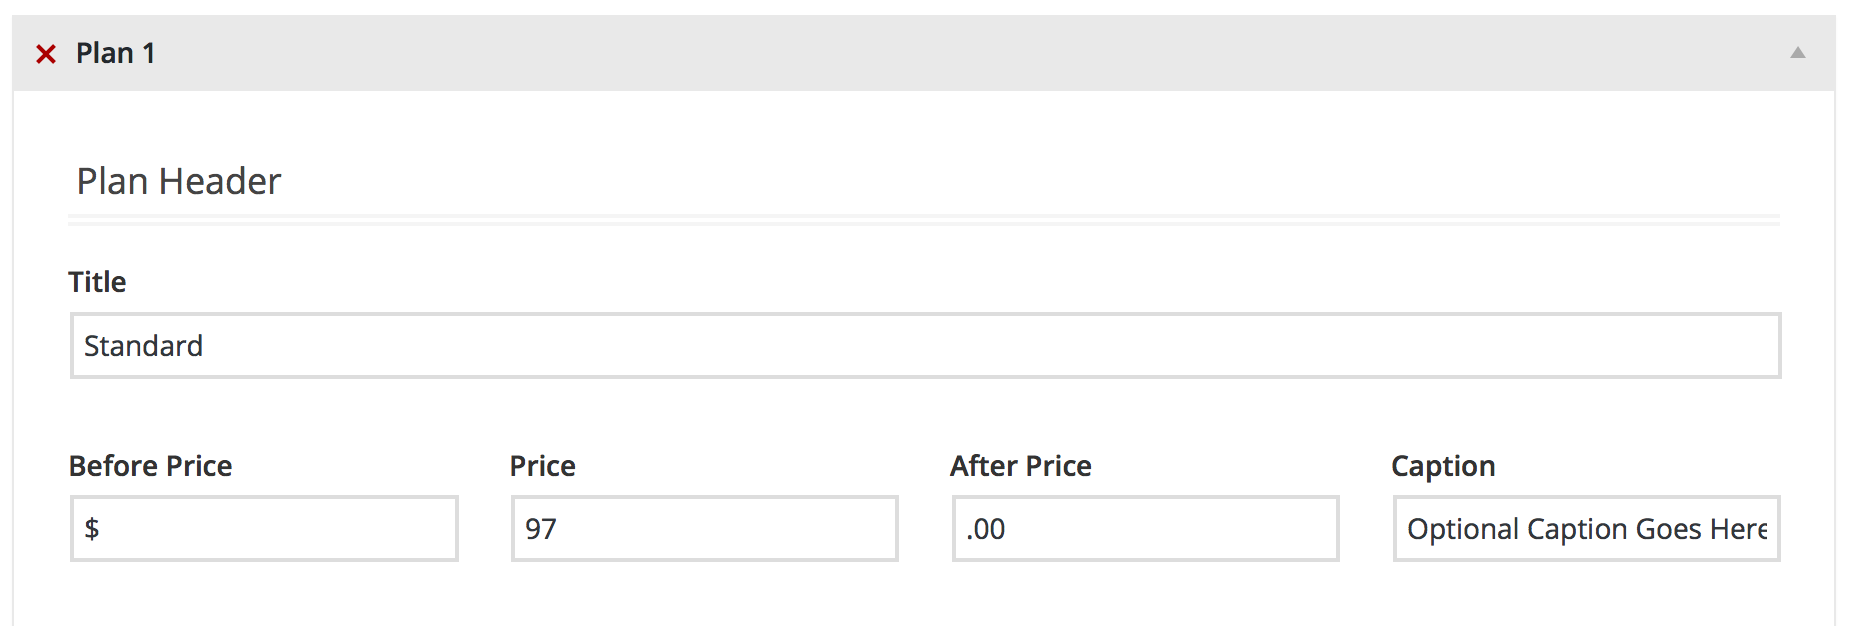The image size is (1852, 626).
Task: Click the "Price" field label
Action: pos(542,466)
